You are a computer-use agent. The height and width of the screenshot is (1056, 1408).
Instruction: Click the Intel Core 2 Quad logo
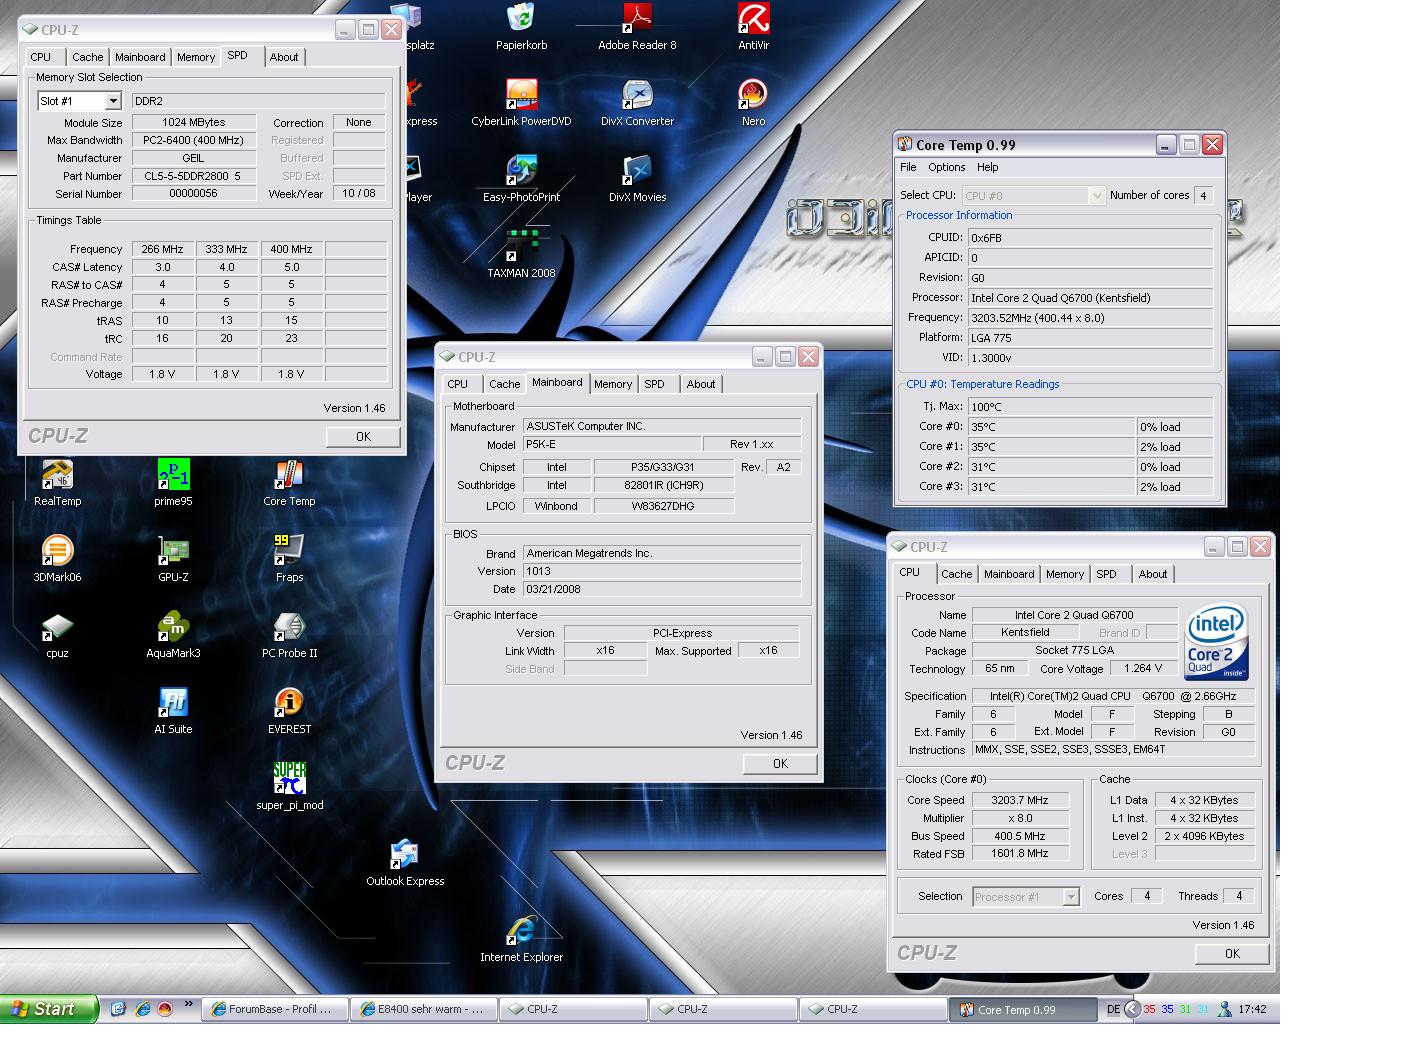tap(1216, 642)
